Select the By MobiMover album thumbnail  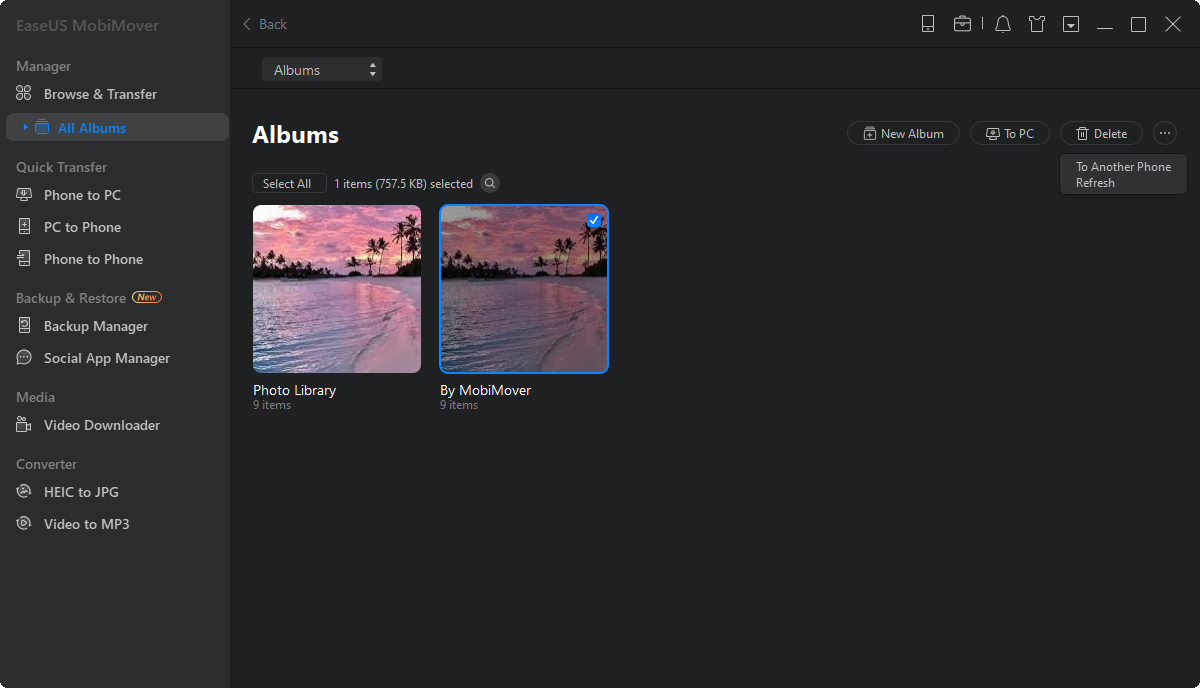tap(524, 289)
